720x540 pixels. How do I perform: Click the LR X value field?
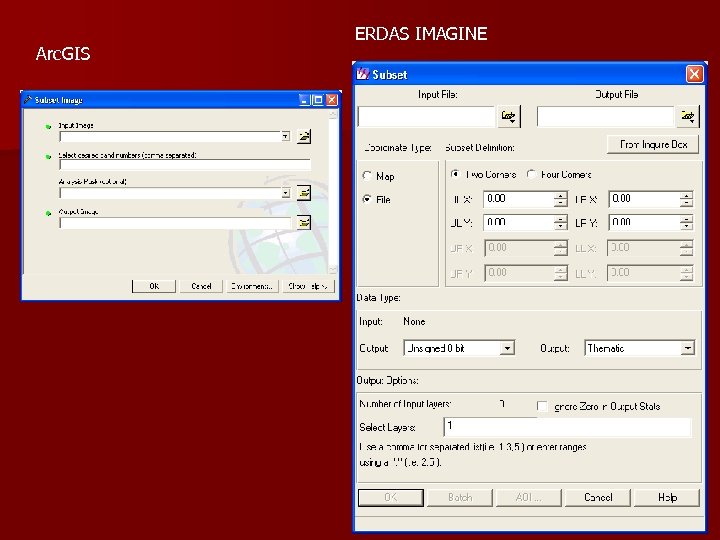(x=644, y=199)
